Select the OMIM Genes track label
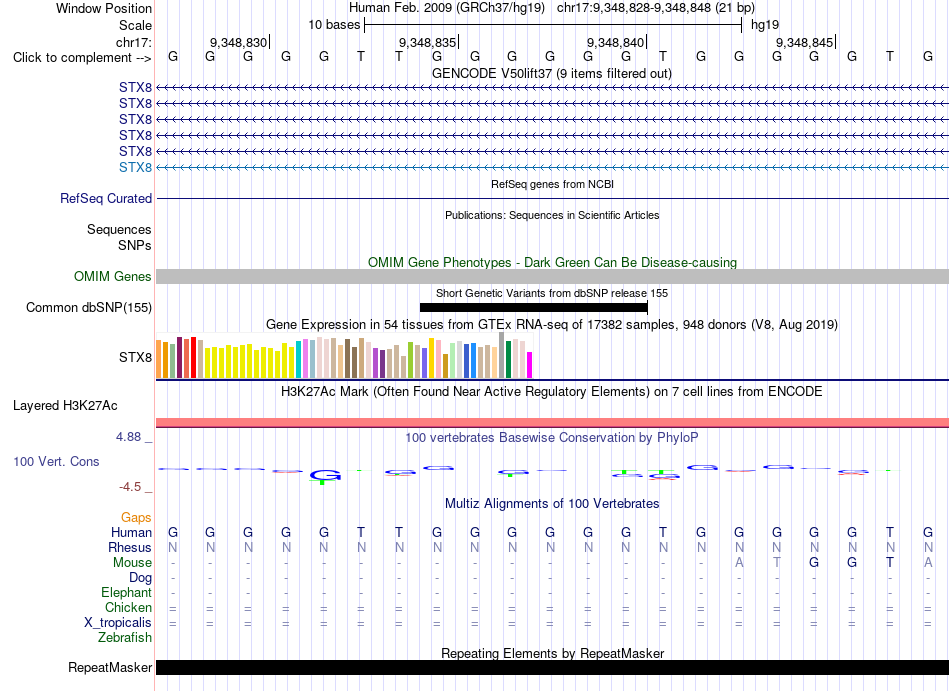Image resolution: width=950 pixels, height=691 pixels. click(113, 276)
